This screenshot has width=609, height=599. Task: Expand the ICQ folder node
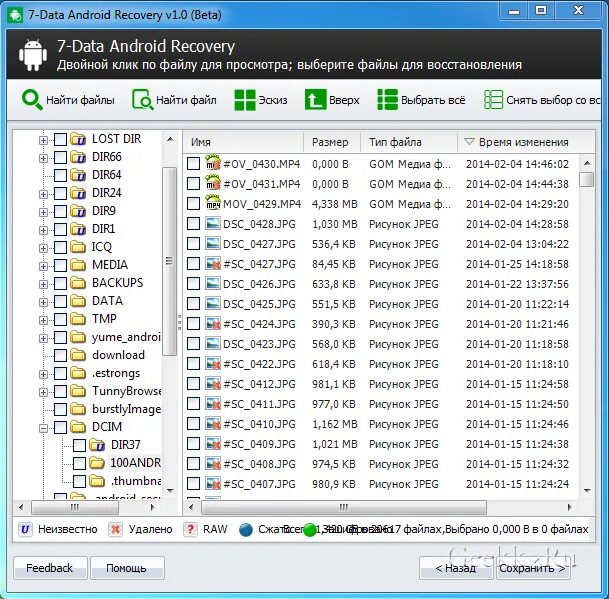pos(44,248)
